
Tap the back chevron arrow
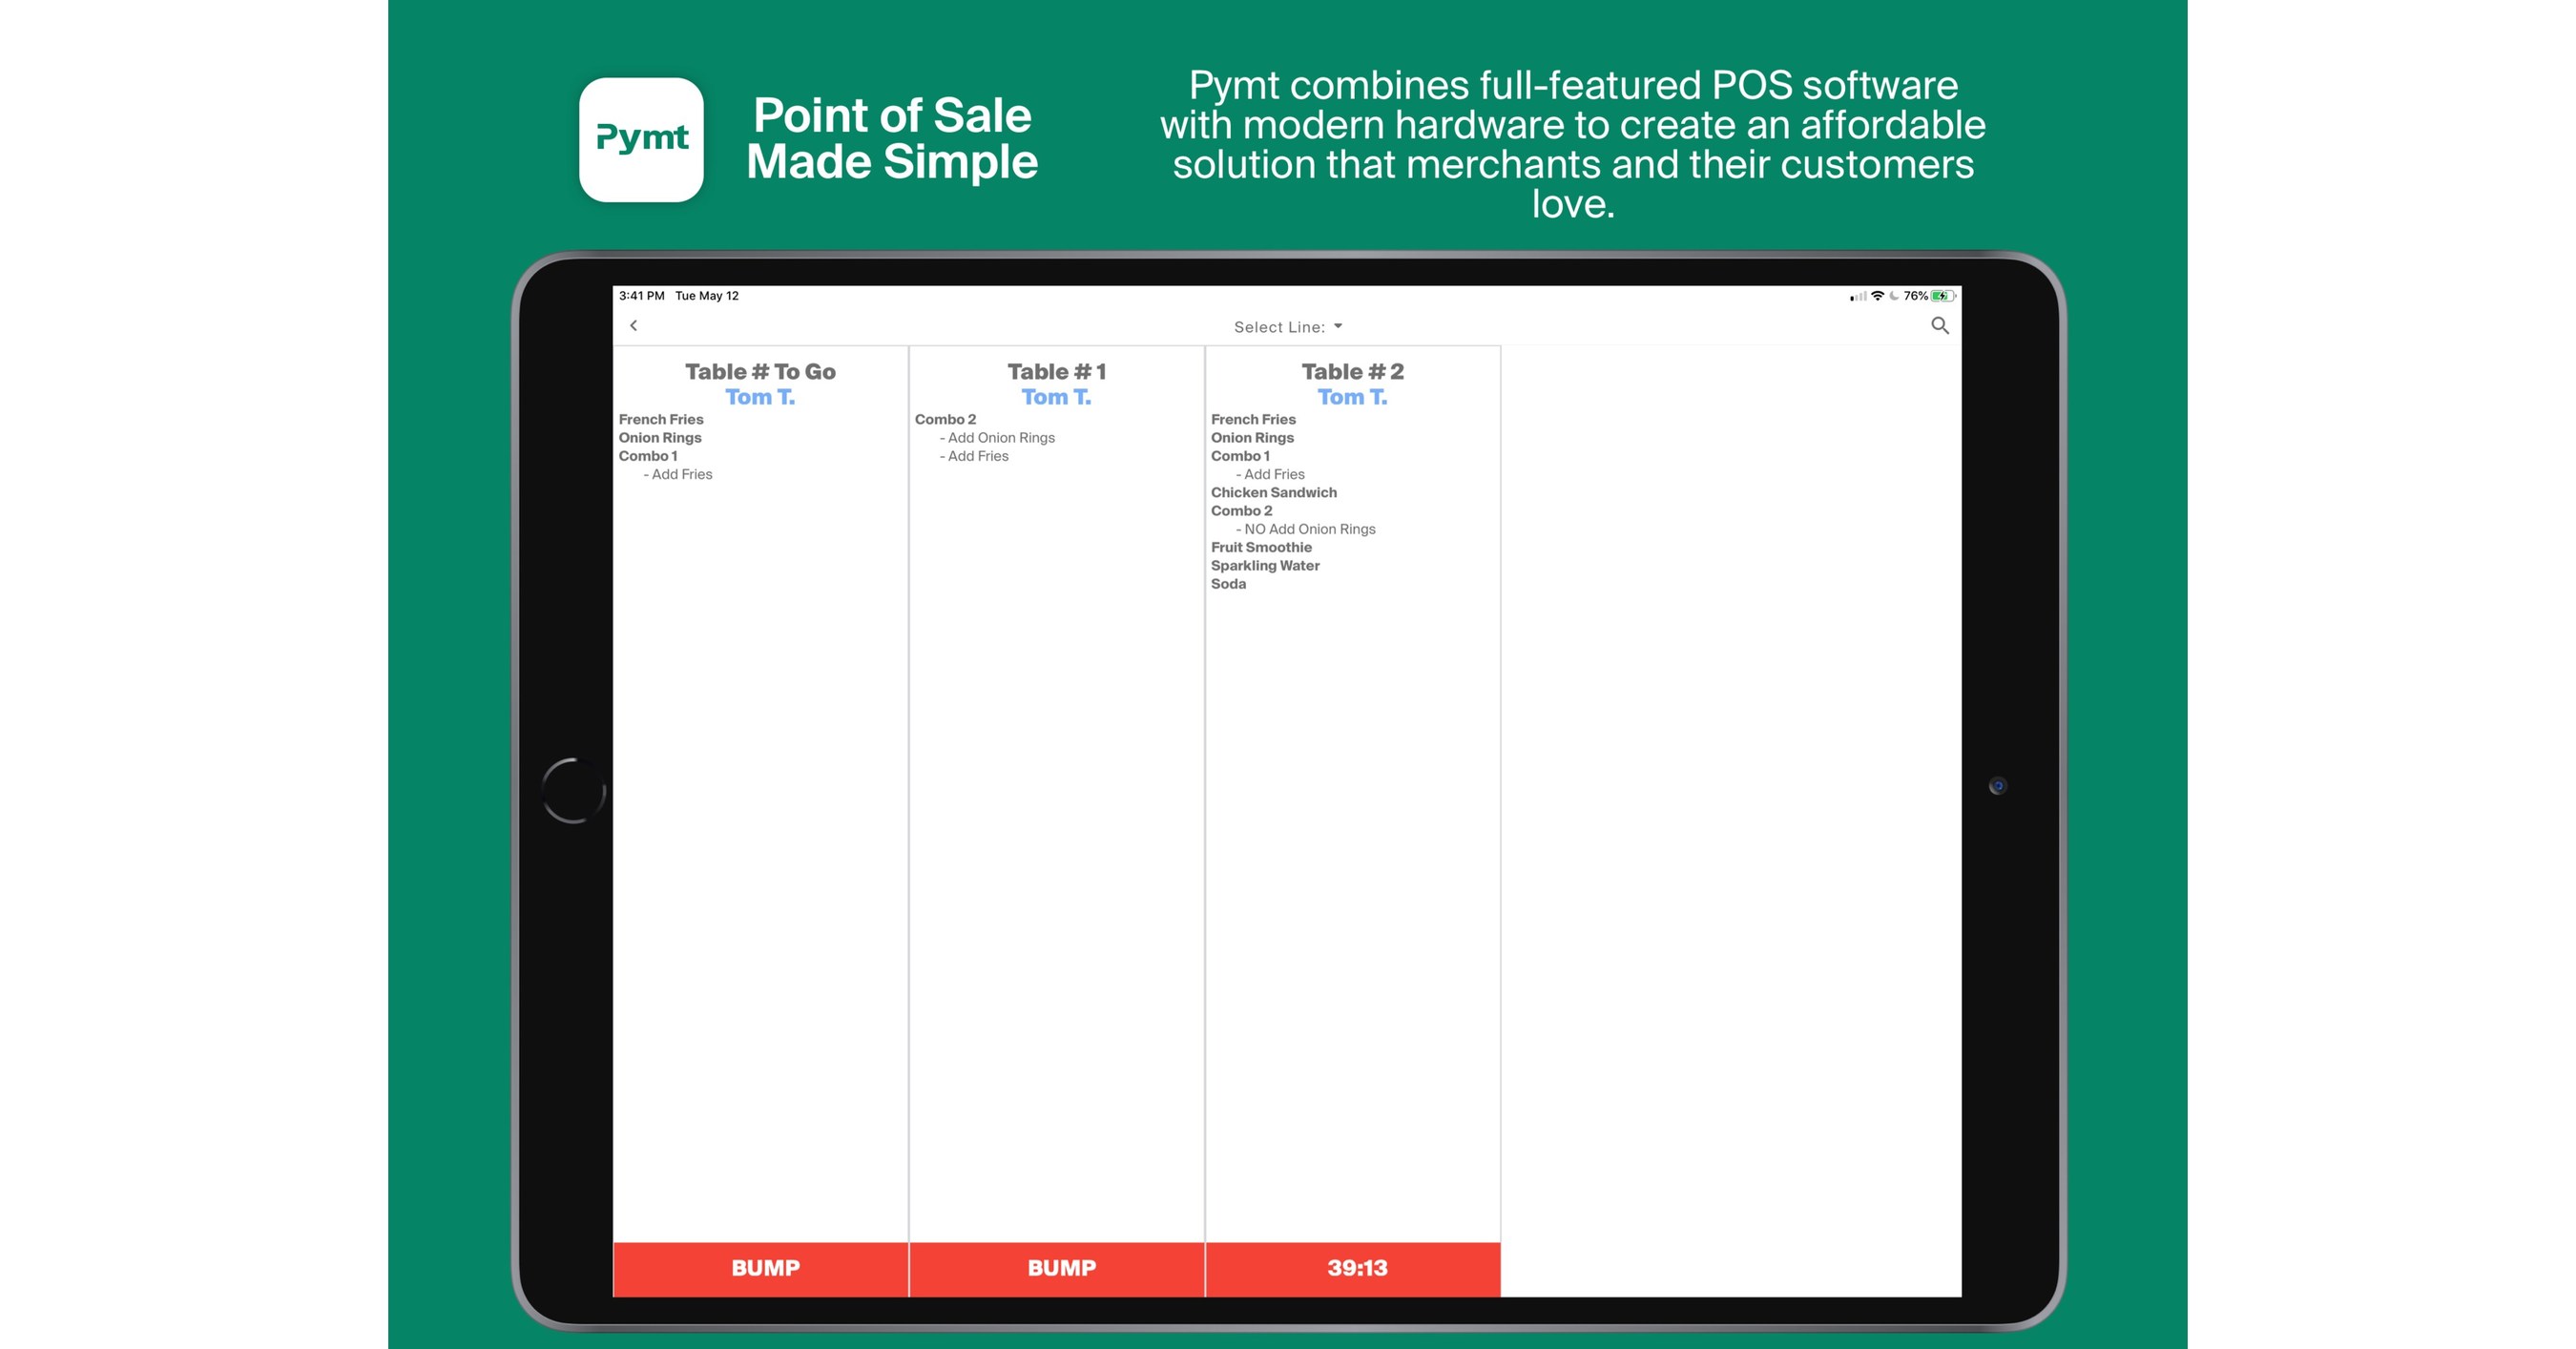click(633, 326)
